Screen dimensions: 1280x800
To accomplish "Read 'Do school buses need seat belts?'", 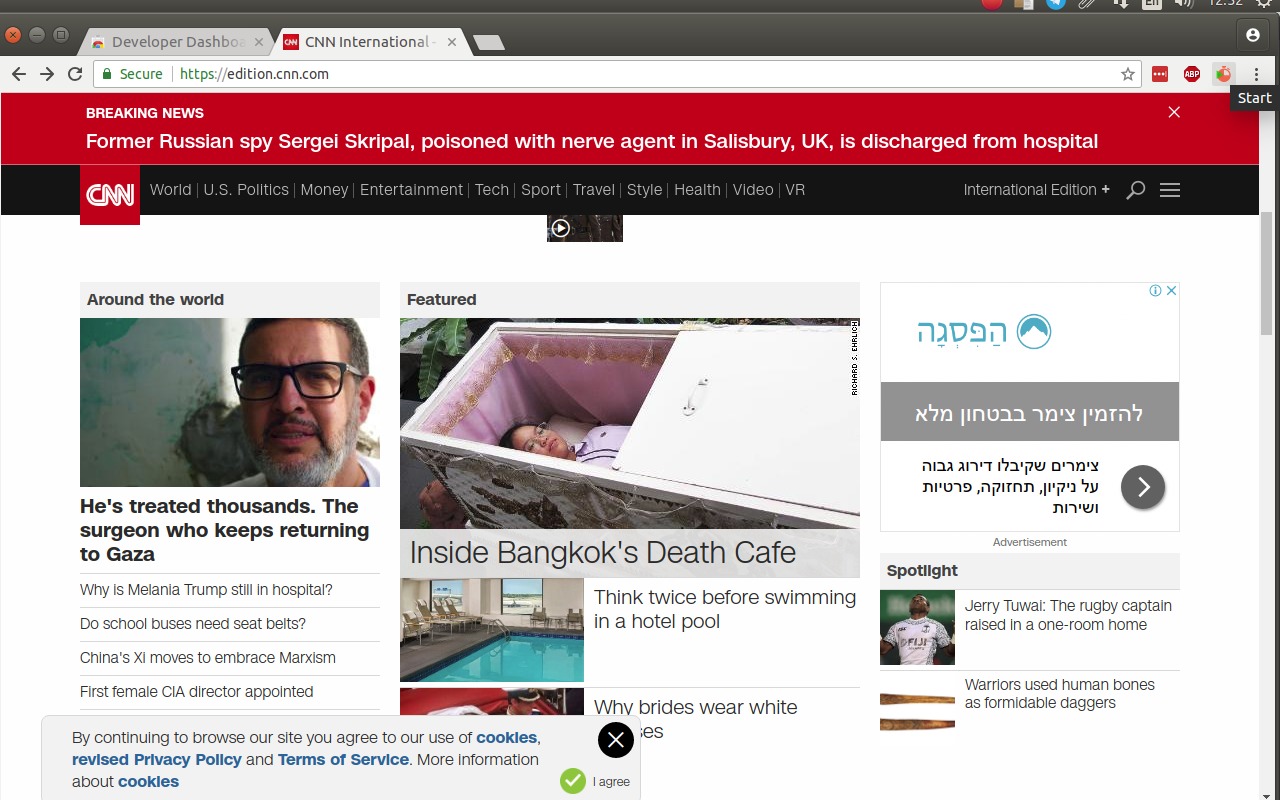I will (x=193, y=624).
